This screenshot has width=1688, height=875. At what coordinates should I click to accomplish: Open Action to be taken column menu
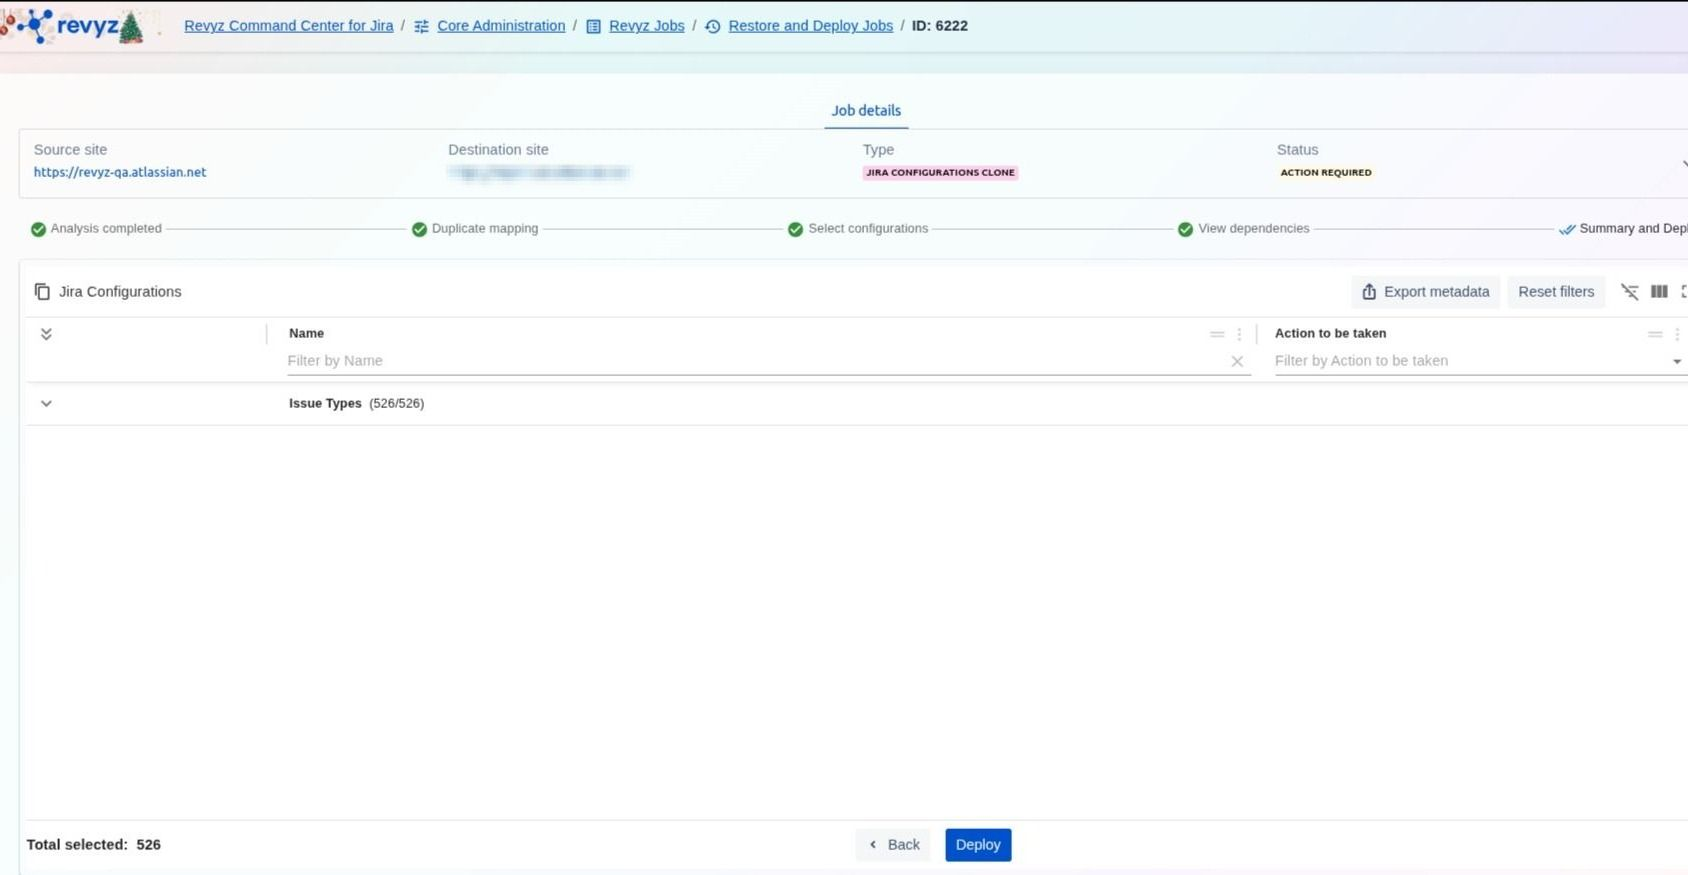pyautogui.click(x=1677, y=334)
